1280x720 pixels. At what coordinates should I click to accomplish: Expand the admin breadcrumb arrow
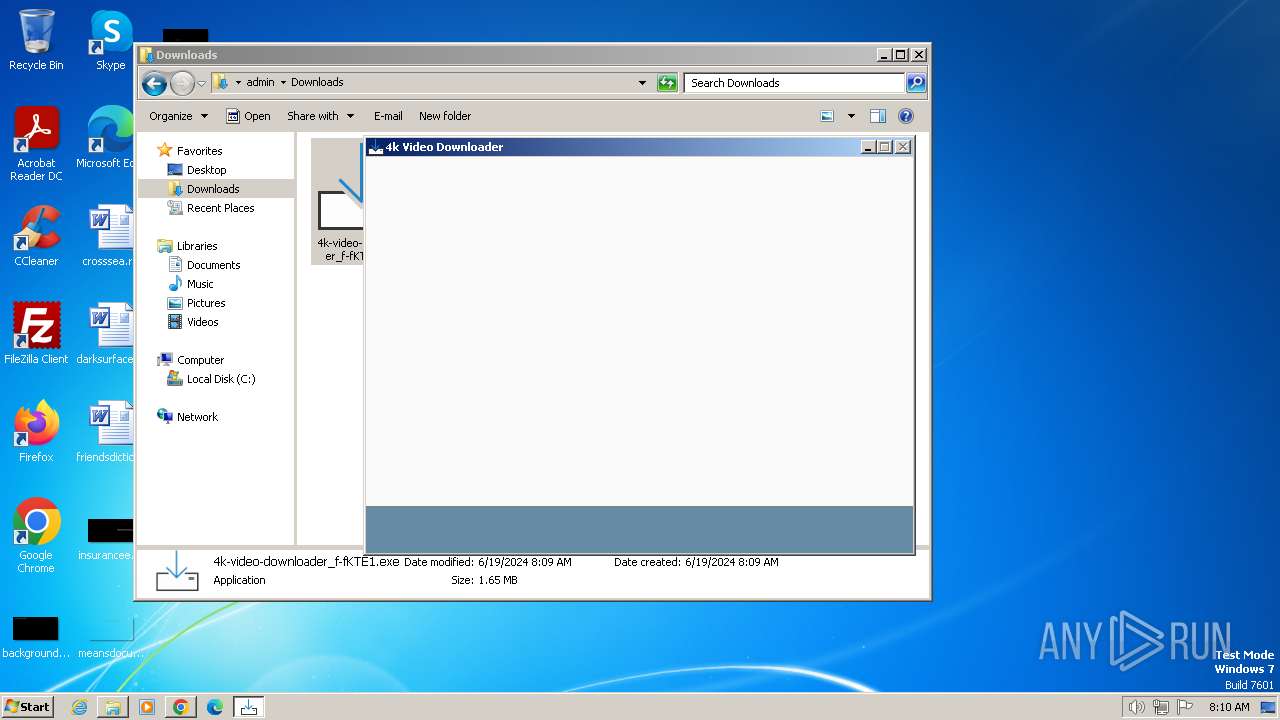point(283,83)
